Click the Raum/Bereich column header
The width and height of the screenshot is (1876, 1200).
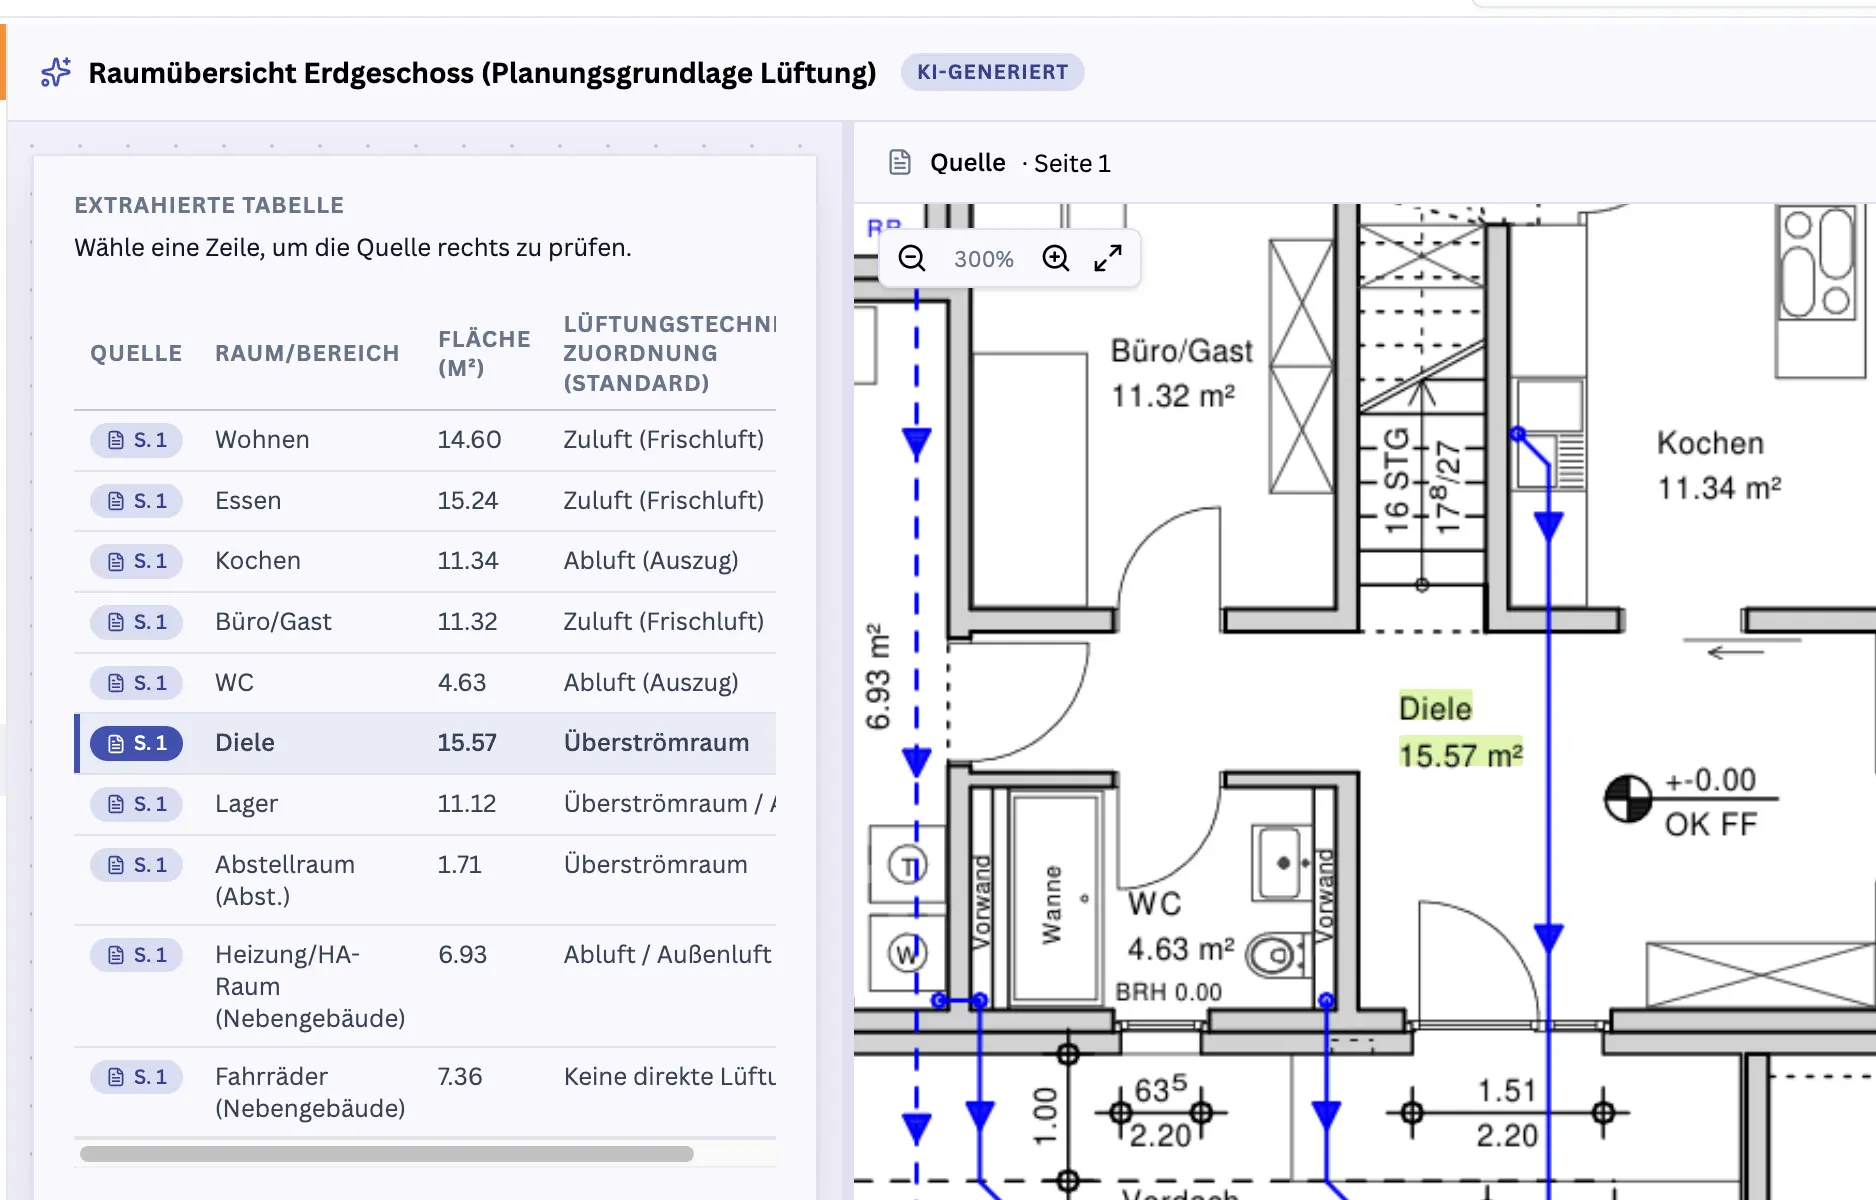tap(307, 353)
